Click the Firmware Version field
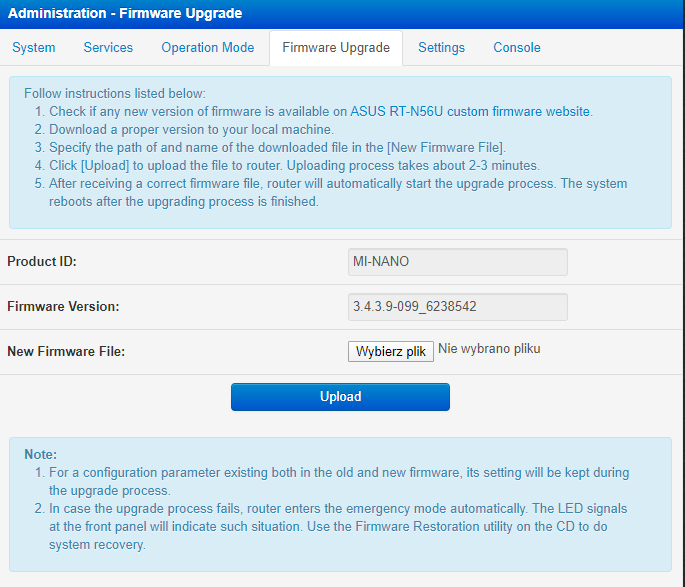Image resolution: width=685 pixels, height=587 pixels. pos(457,307)
